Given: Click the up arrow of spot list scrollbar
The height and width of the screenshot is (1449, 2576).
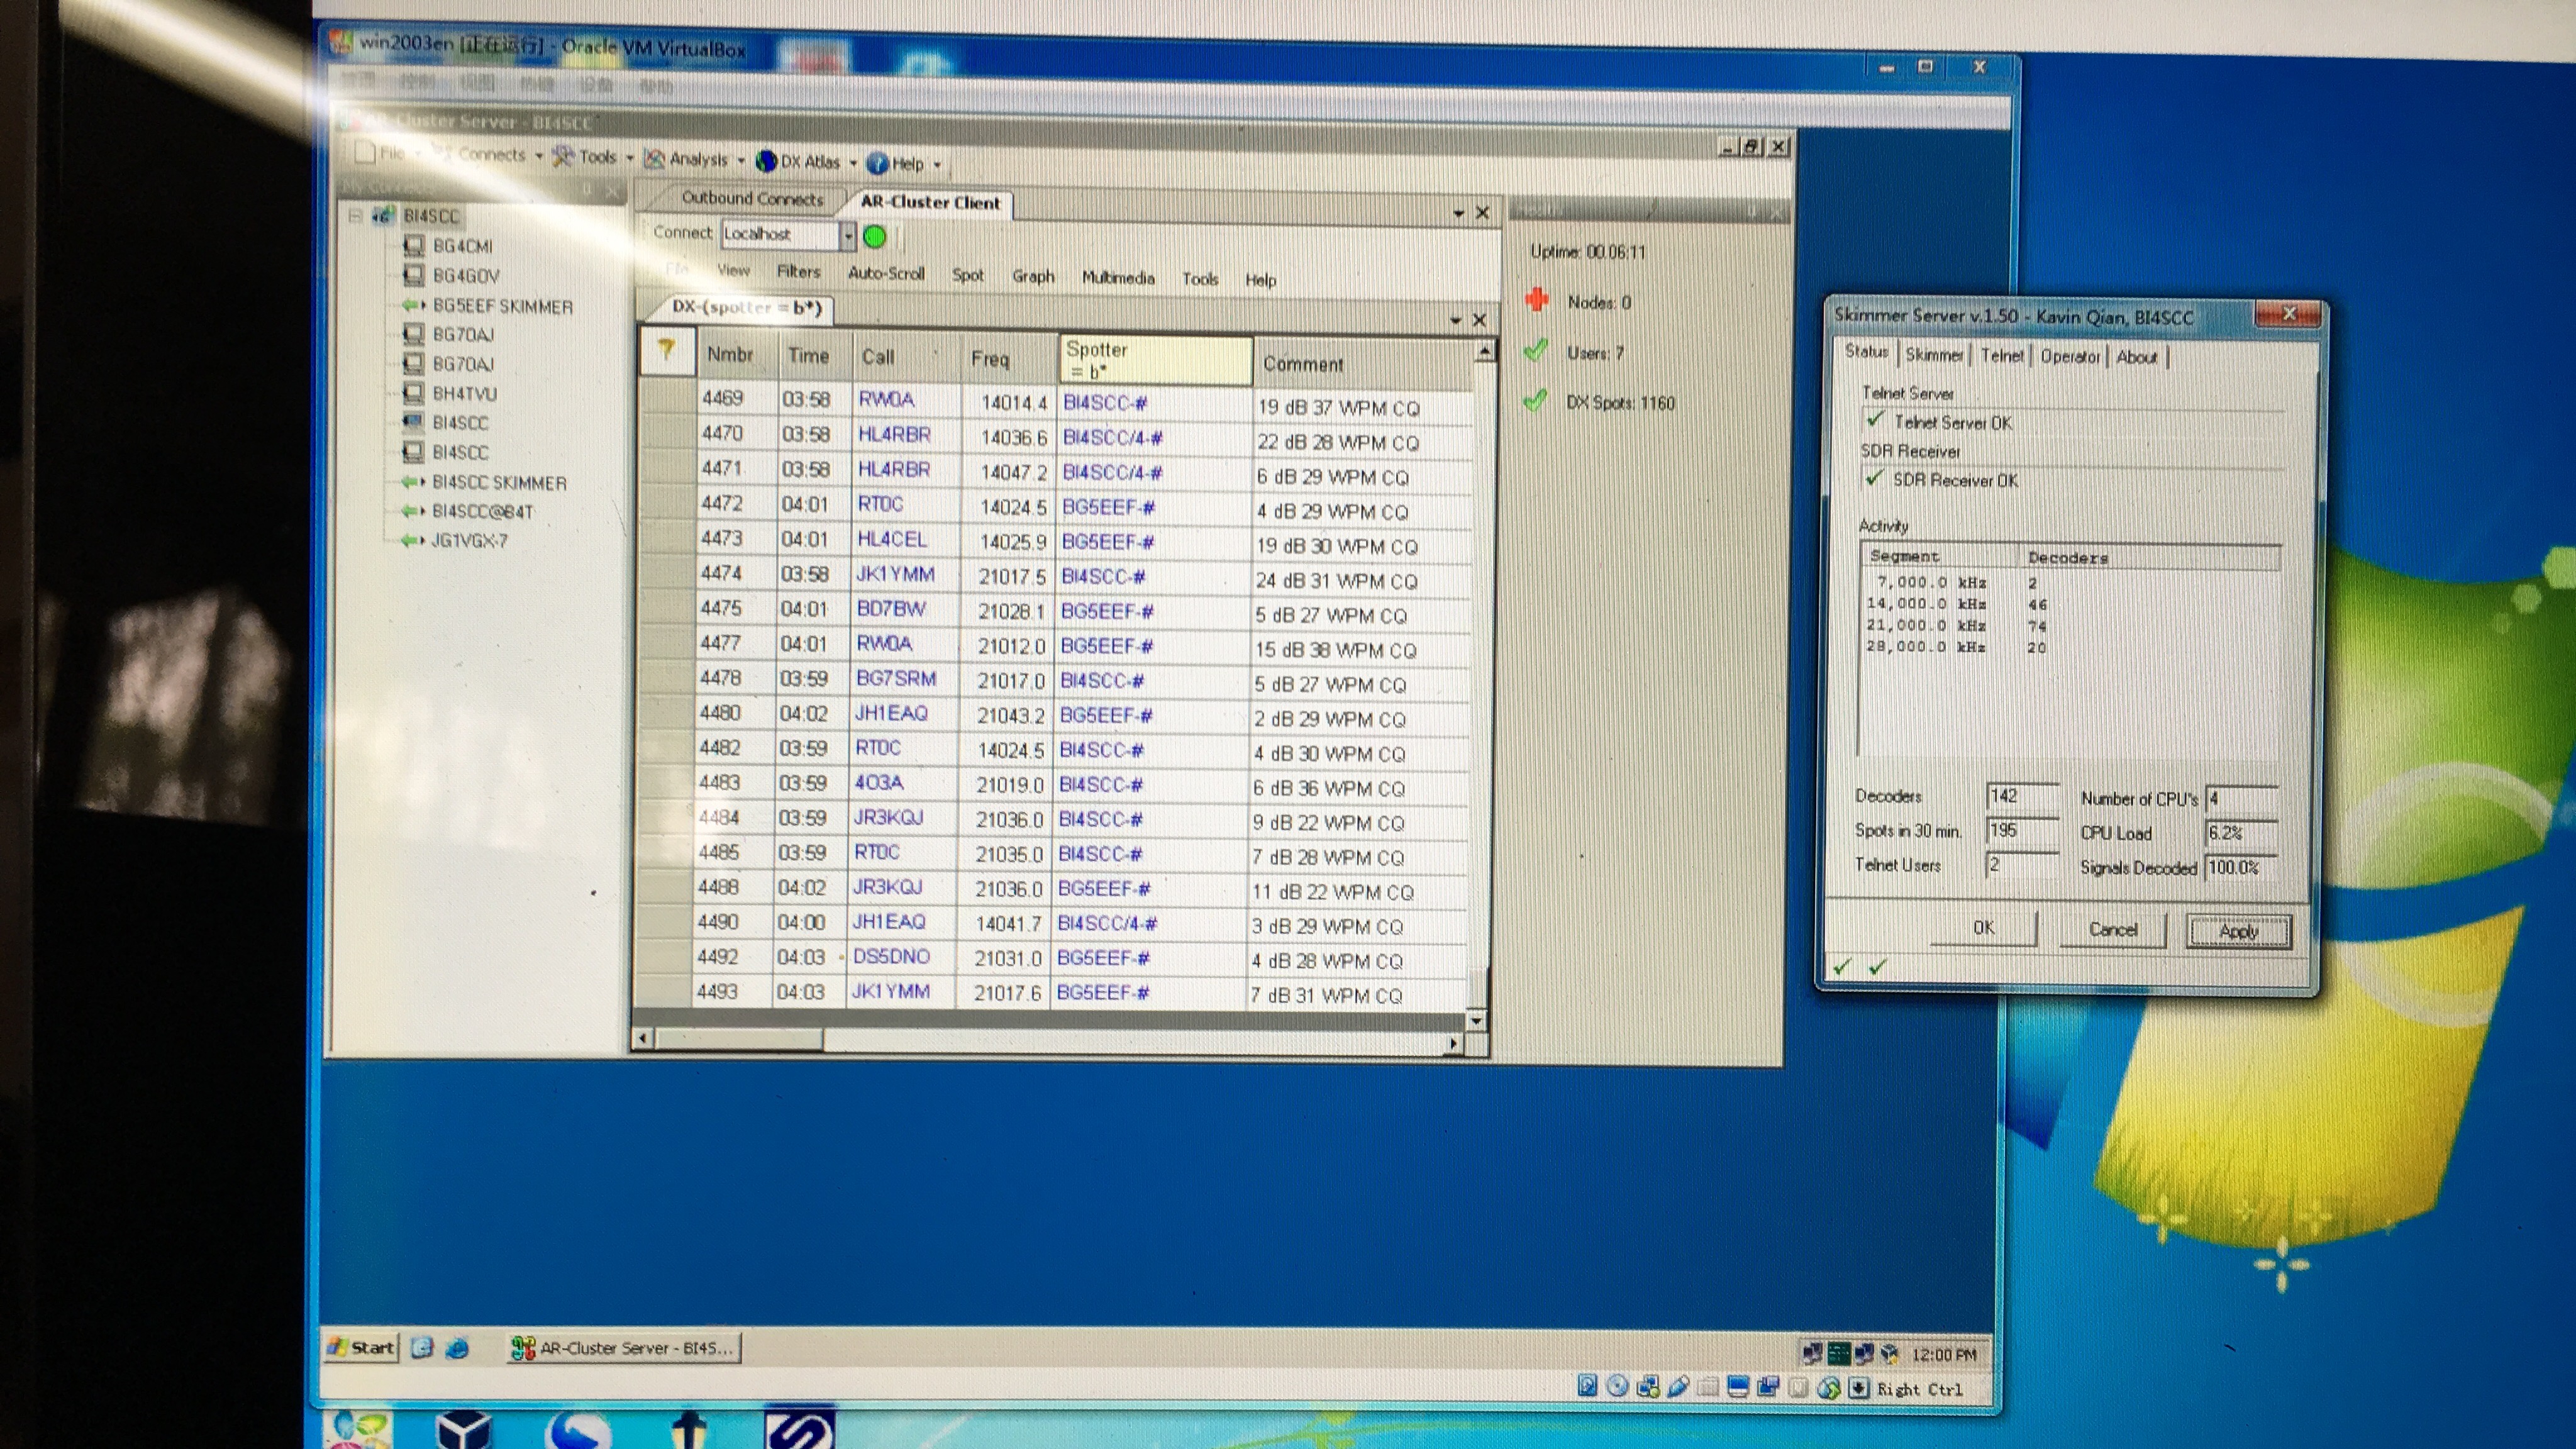Looking at the screenshot, I should tap(1485, 351).
